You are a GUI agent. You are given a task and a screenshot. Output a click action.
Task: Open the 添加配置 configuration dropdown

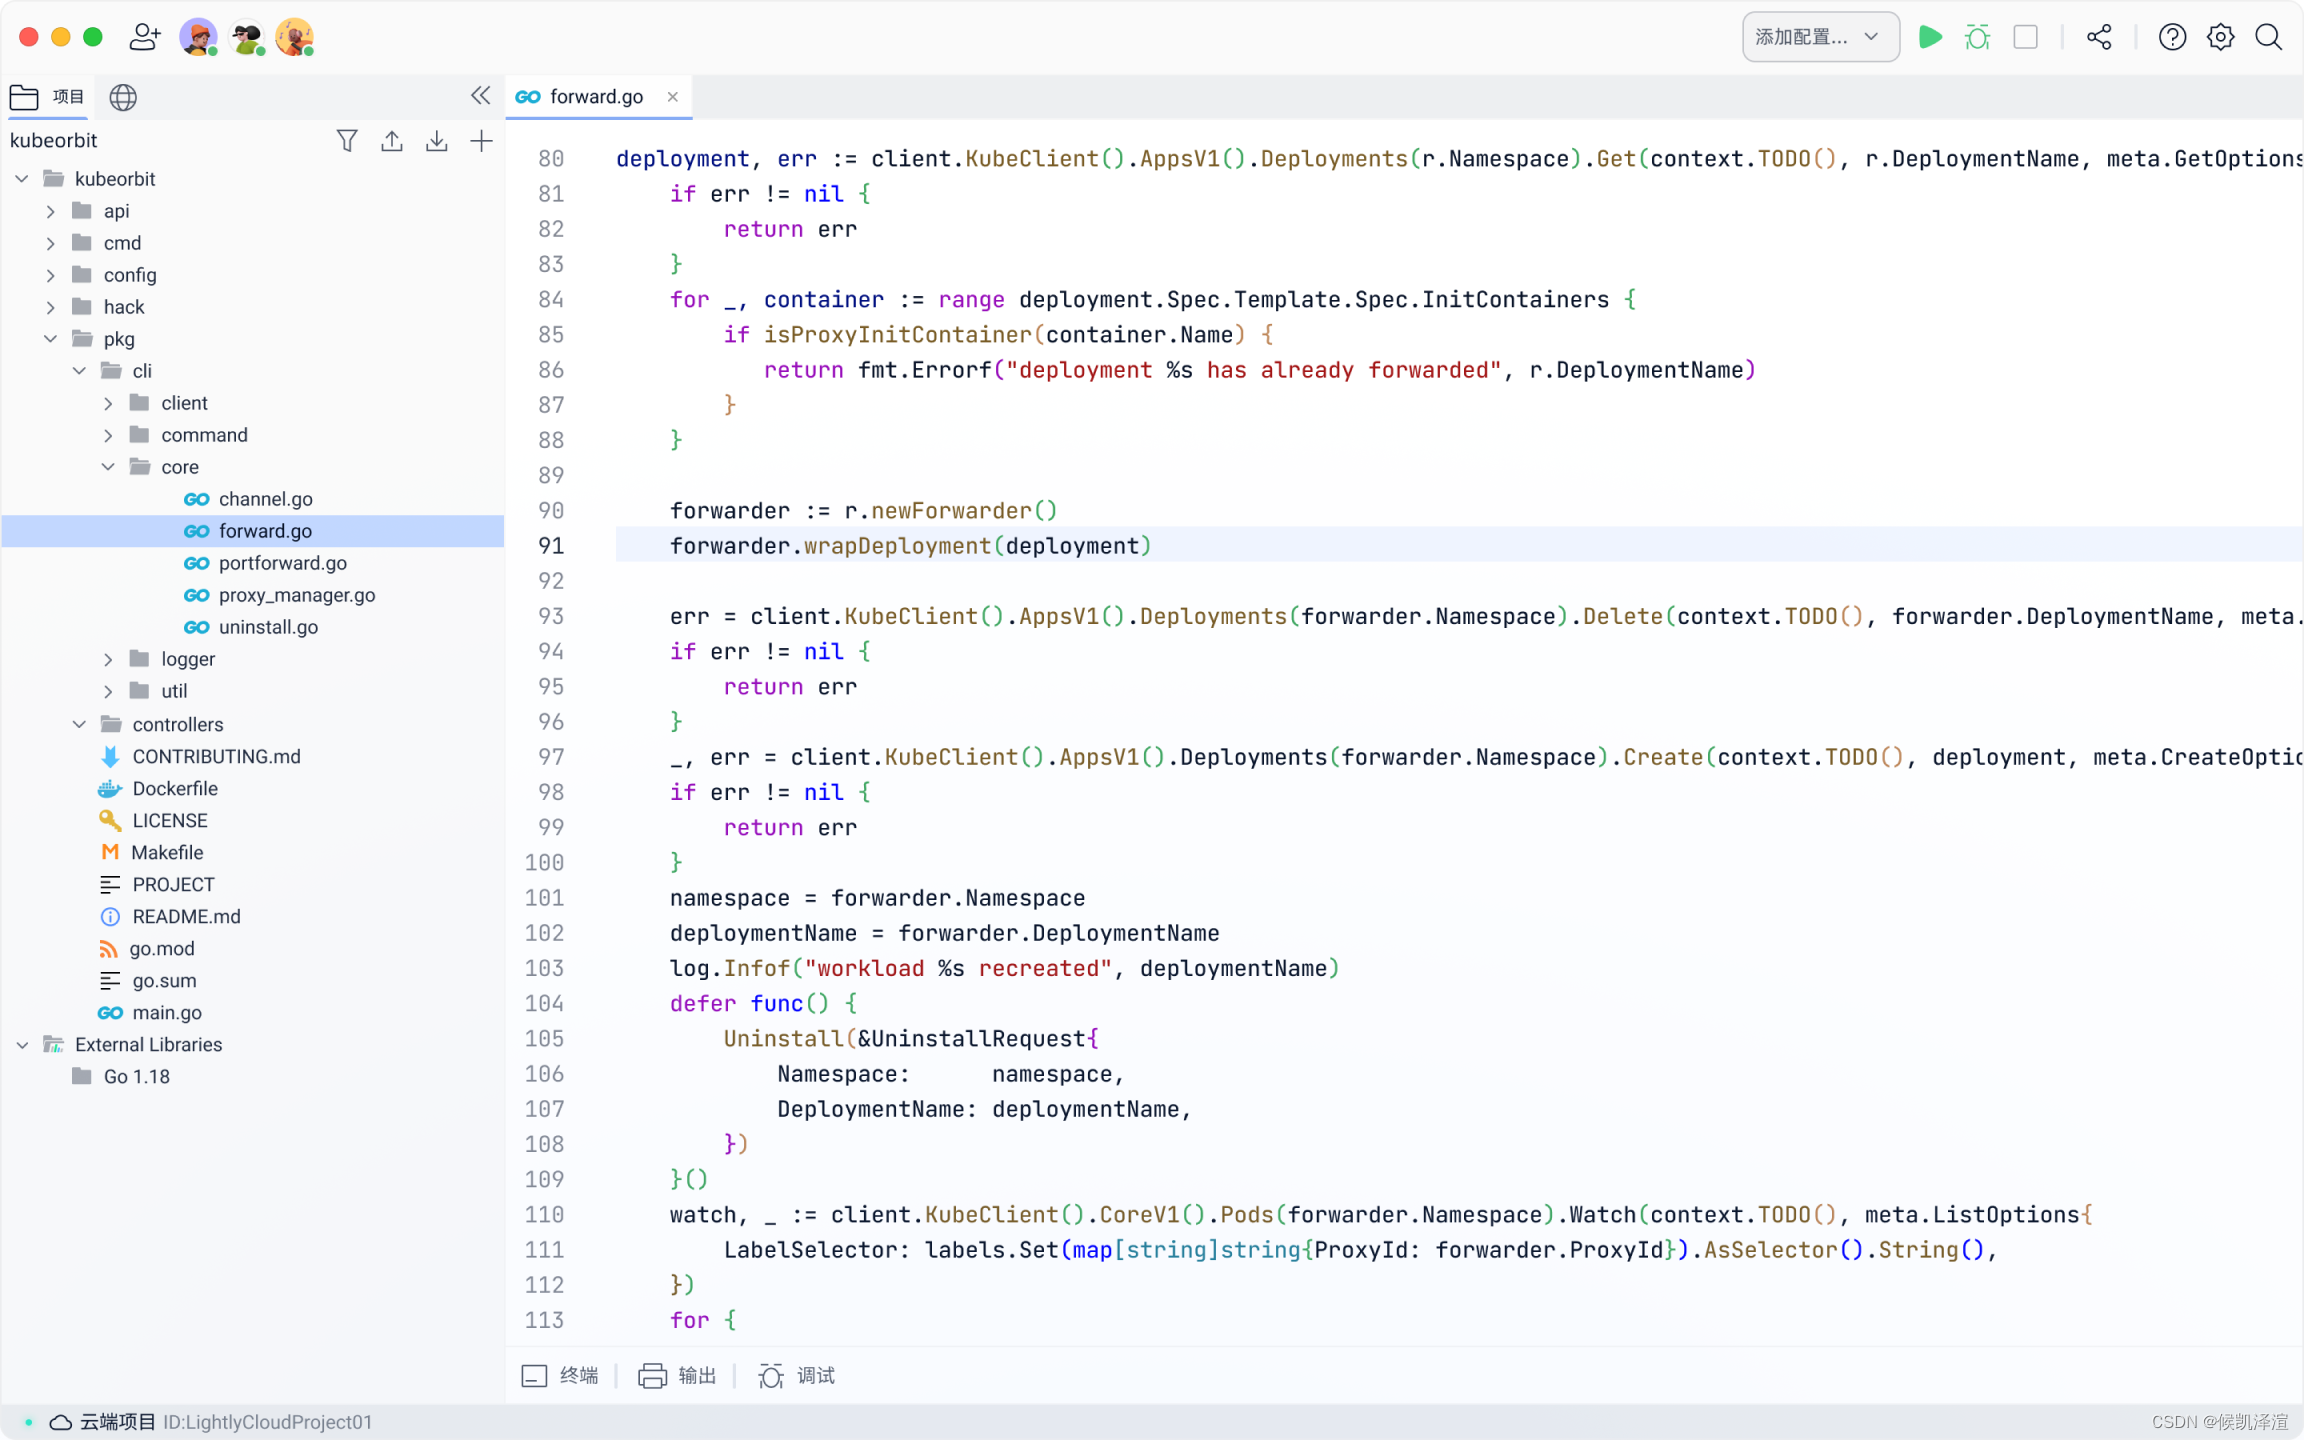coord(1819,37)
